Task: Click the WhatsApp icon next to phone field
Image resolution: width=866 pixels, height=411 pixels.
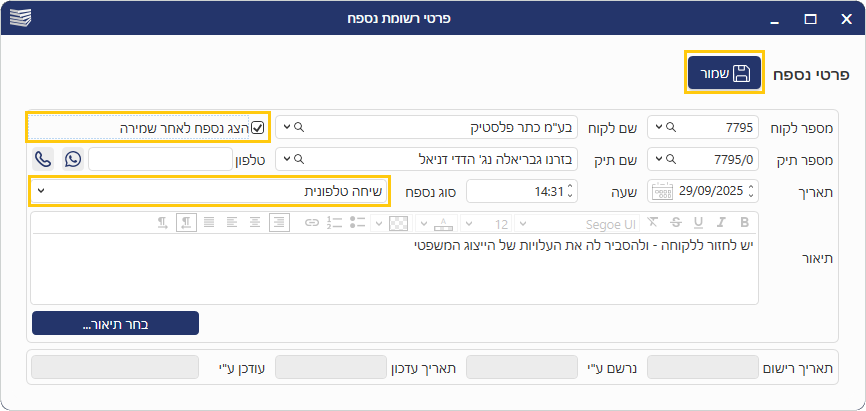Action: (74, 159)
